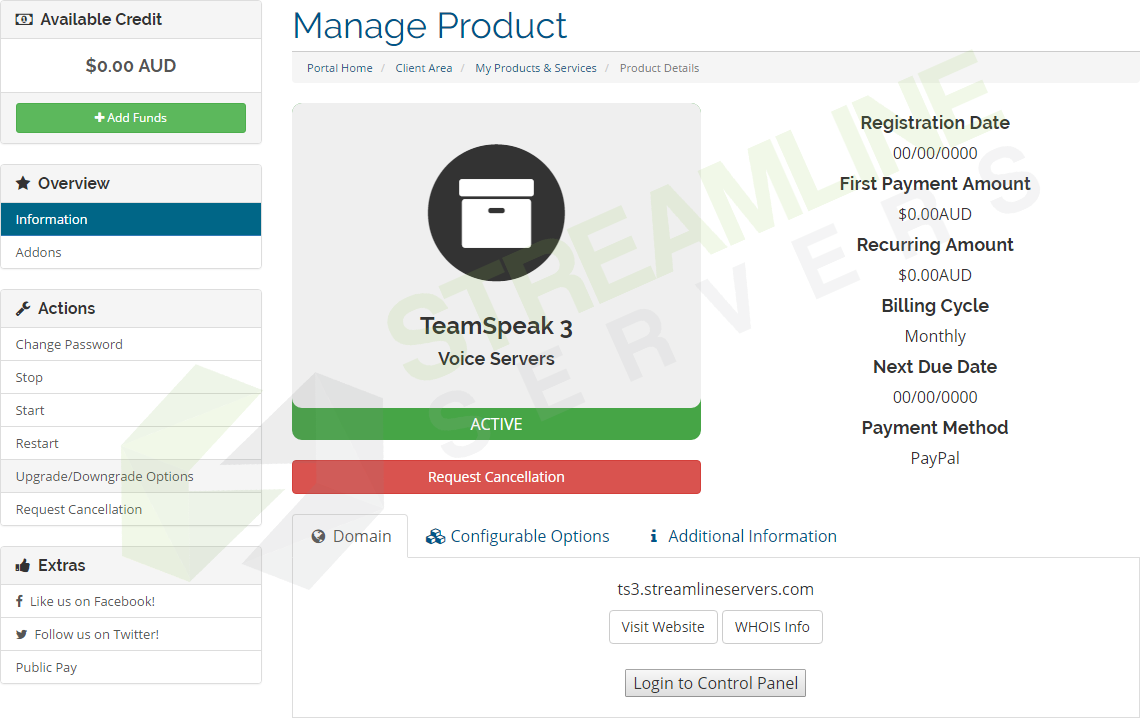Image resolution: width=1140 pixels, height=718 pixels.
Task: Choose Change Password from Actions
Action: click(x=69, y=345)
